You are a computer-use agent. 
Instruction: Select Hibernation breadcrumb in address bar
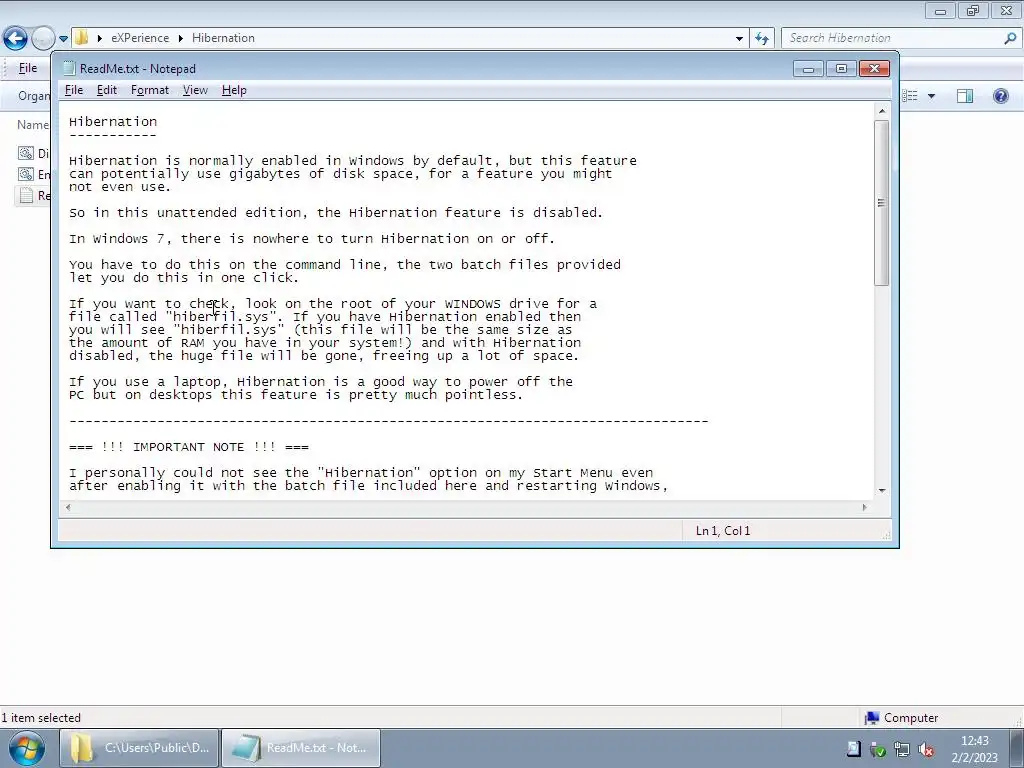223,38
